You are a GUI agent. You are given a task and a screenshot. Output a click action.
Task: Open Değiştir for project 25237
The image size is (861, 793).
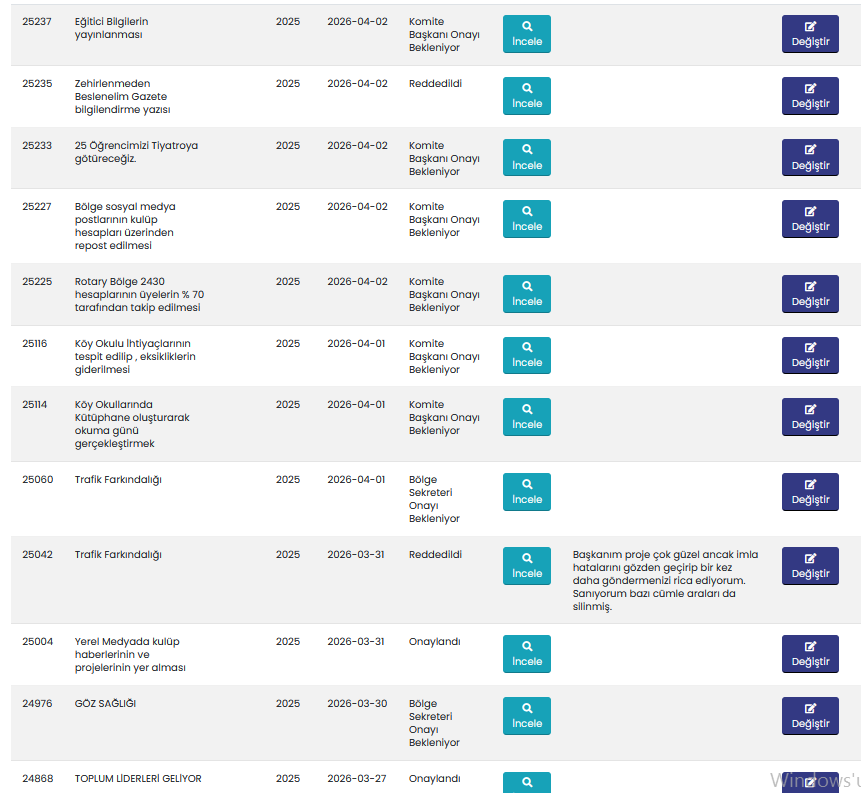[810, 34]
